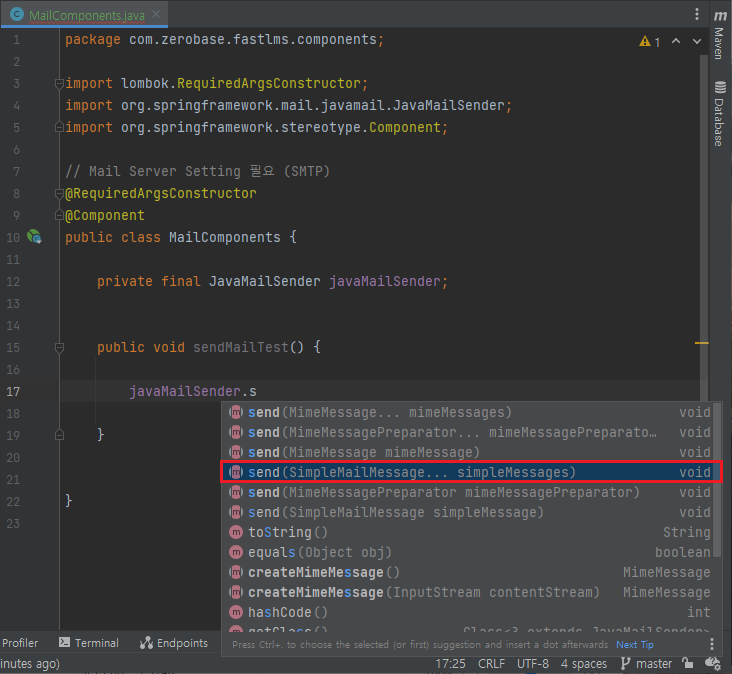This screenshot has height=674, width=732.
Task: Choose send(MimeMessagePreparator mimeMessagePreparator) suggestion
Action: 469,492
